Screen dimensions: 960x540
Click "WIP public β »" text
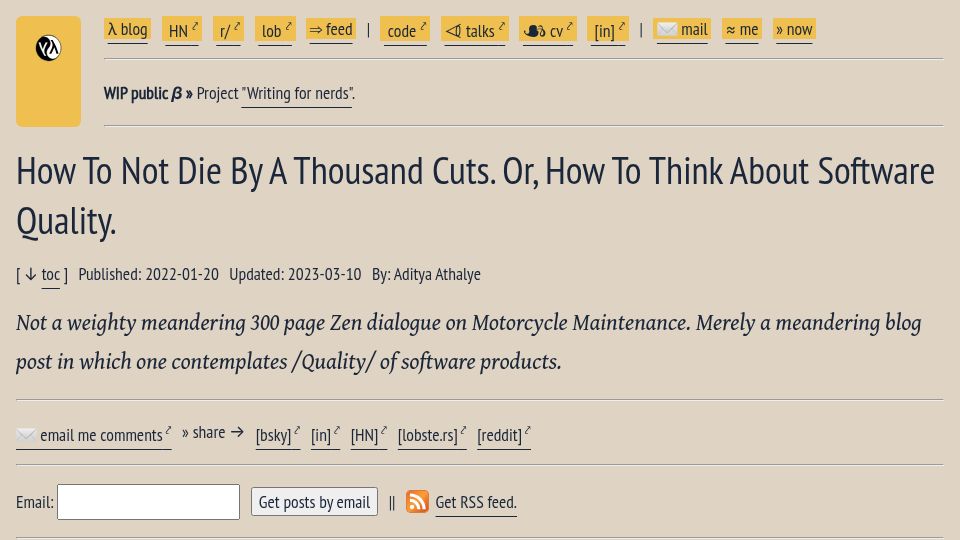148,94
